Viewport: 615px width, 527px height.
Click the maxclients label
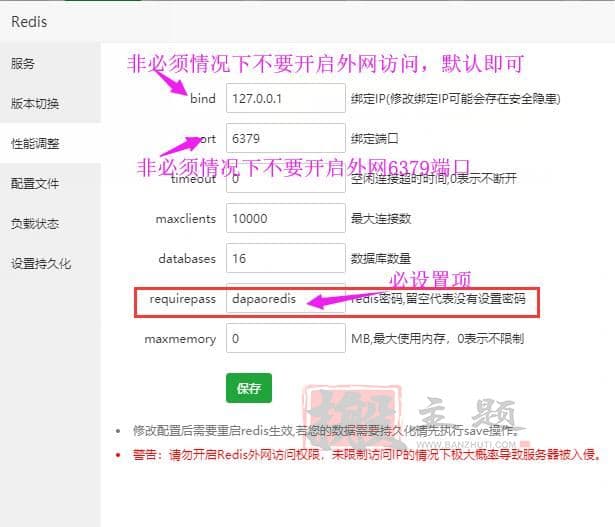coord(186,219)
